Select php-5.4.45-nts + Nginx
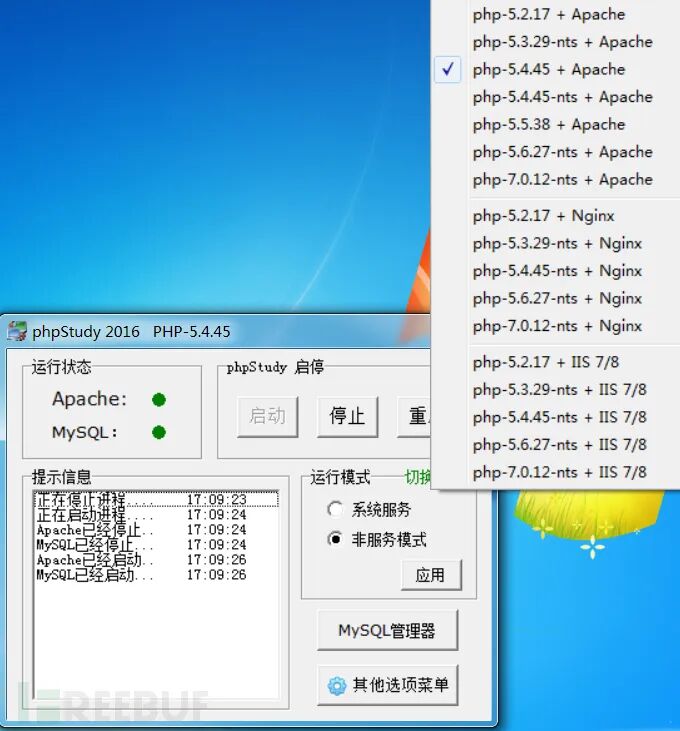 555,271
